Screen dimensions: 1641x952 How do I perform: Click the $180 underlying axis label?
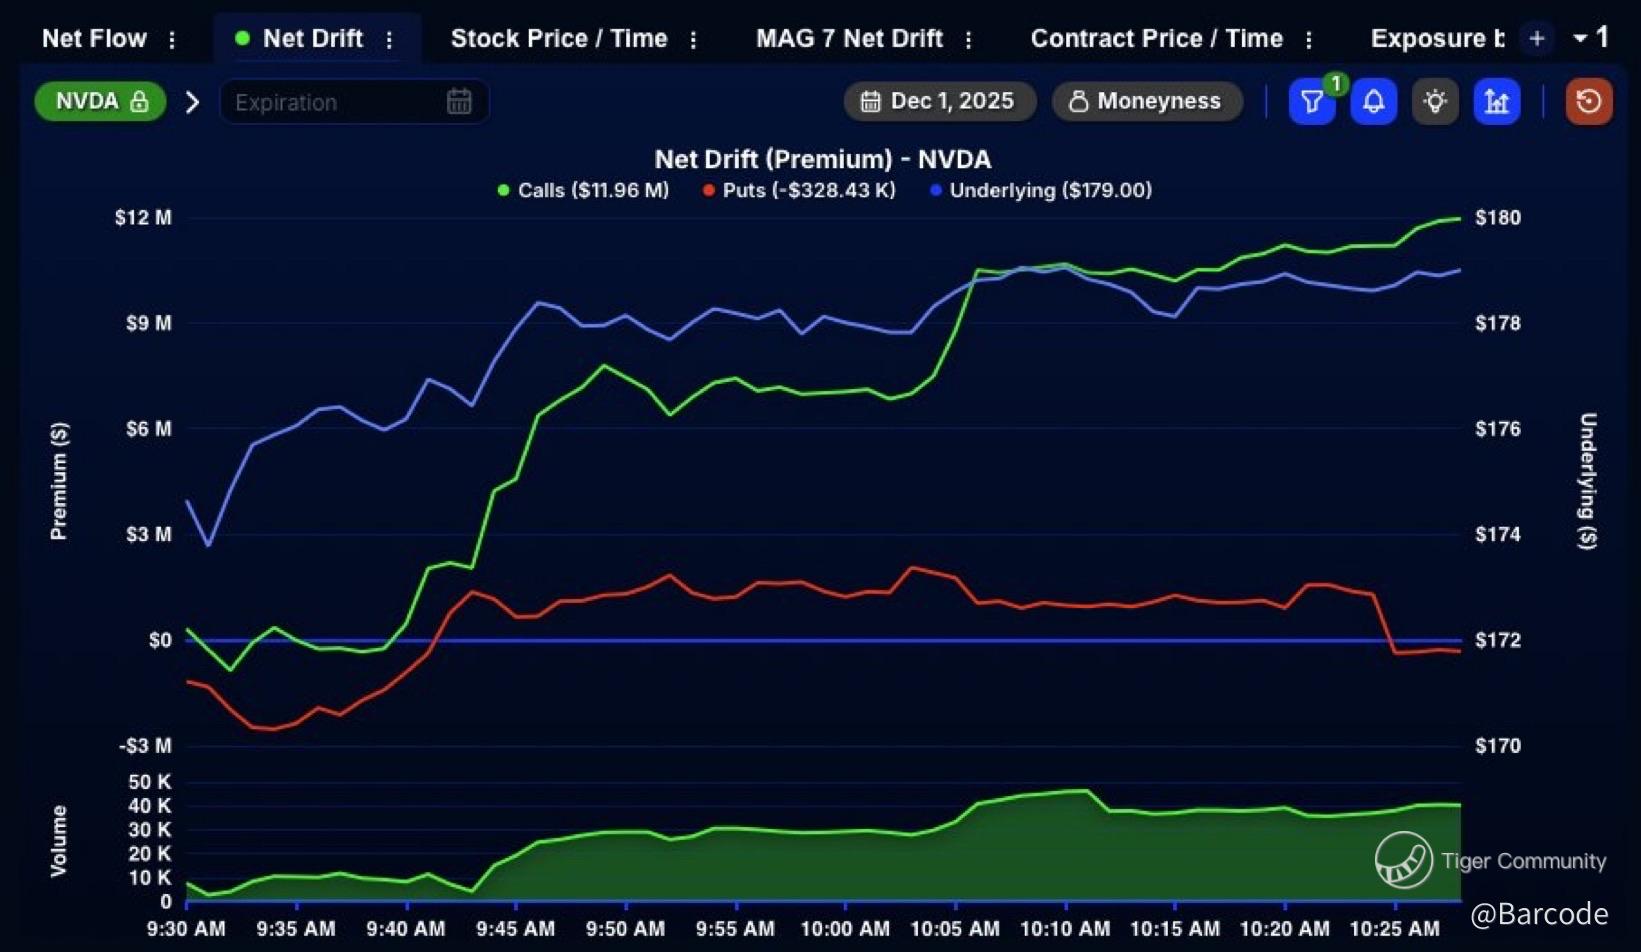click(1498, 218)
